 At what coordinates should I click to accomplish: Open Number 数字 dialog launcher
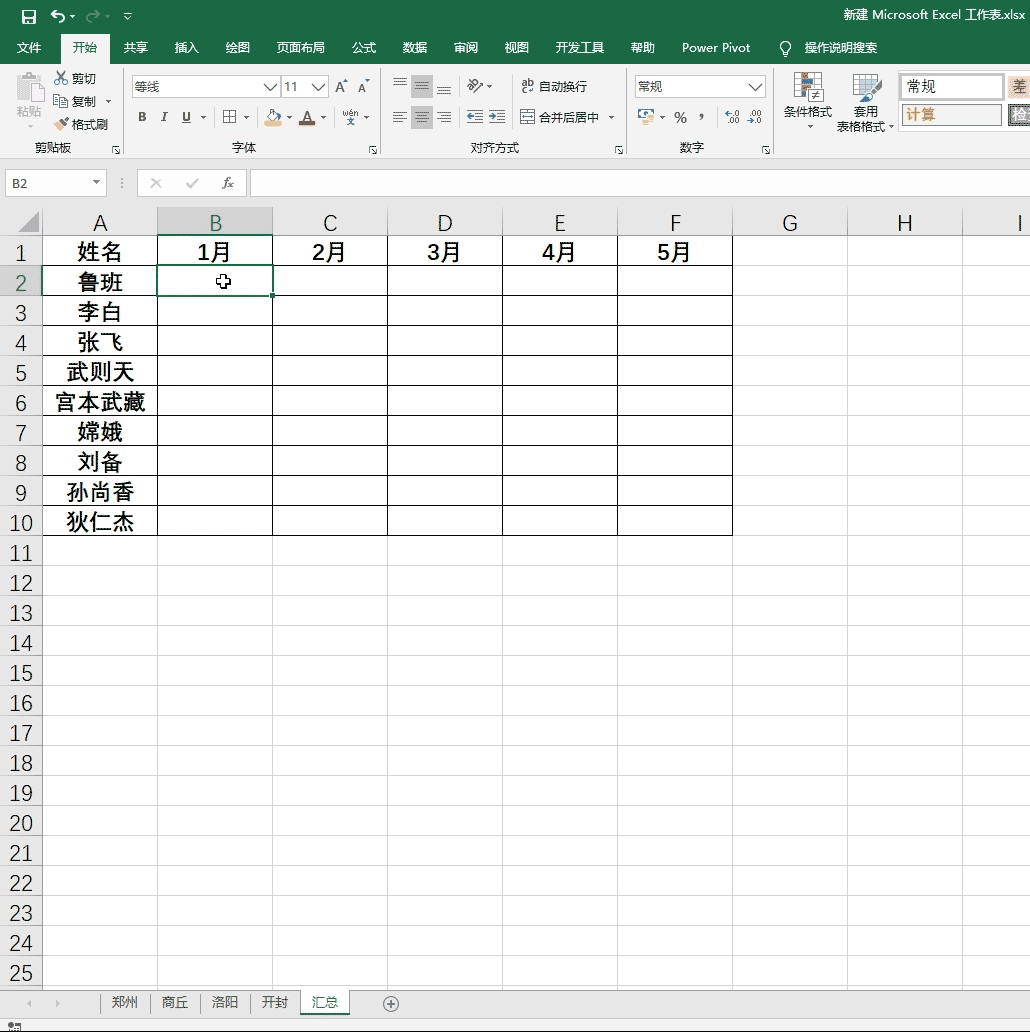tap(765, 150)
